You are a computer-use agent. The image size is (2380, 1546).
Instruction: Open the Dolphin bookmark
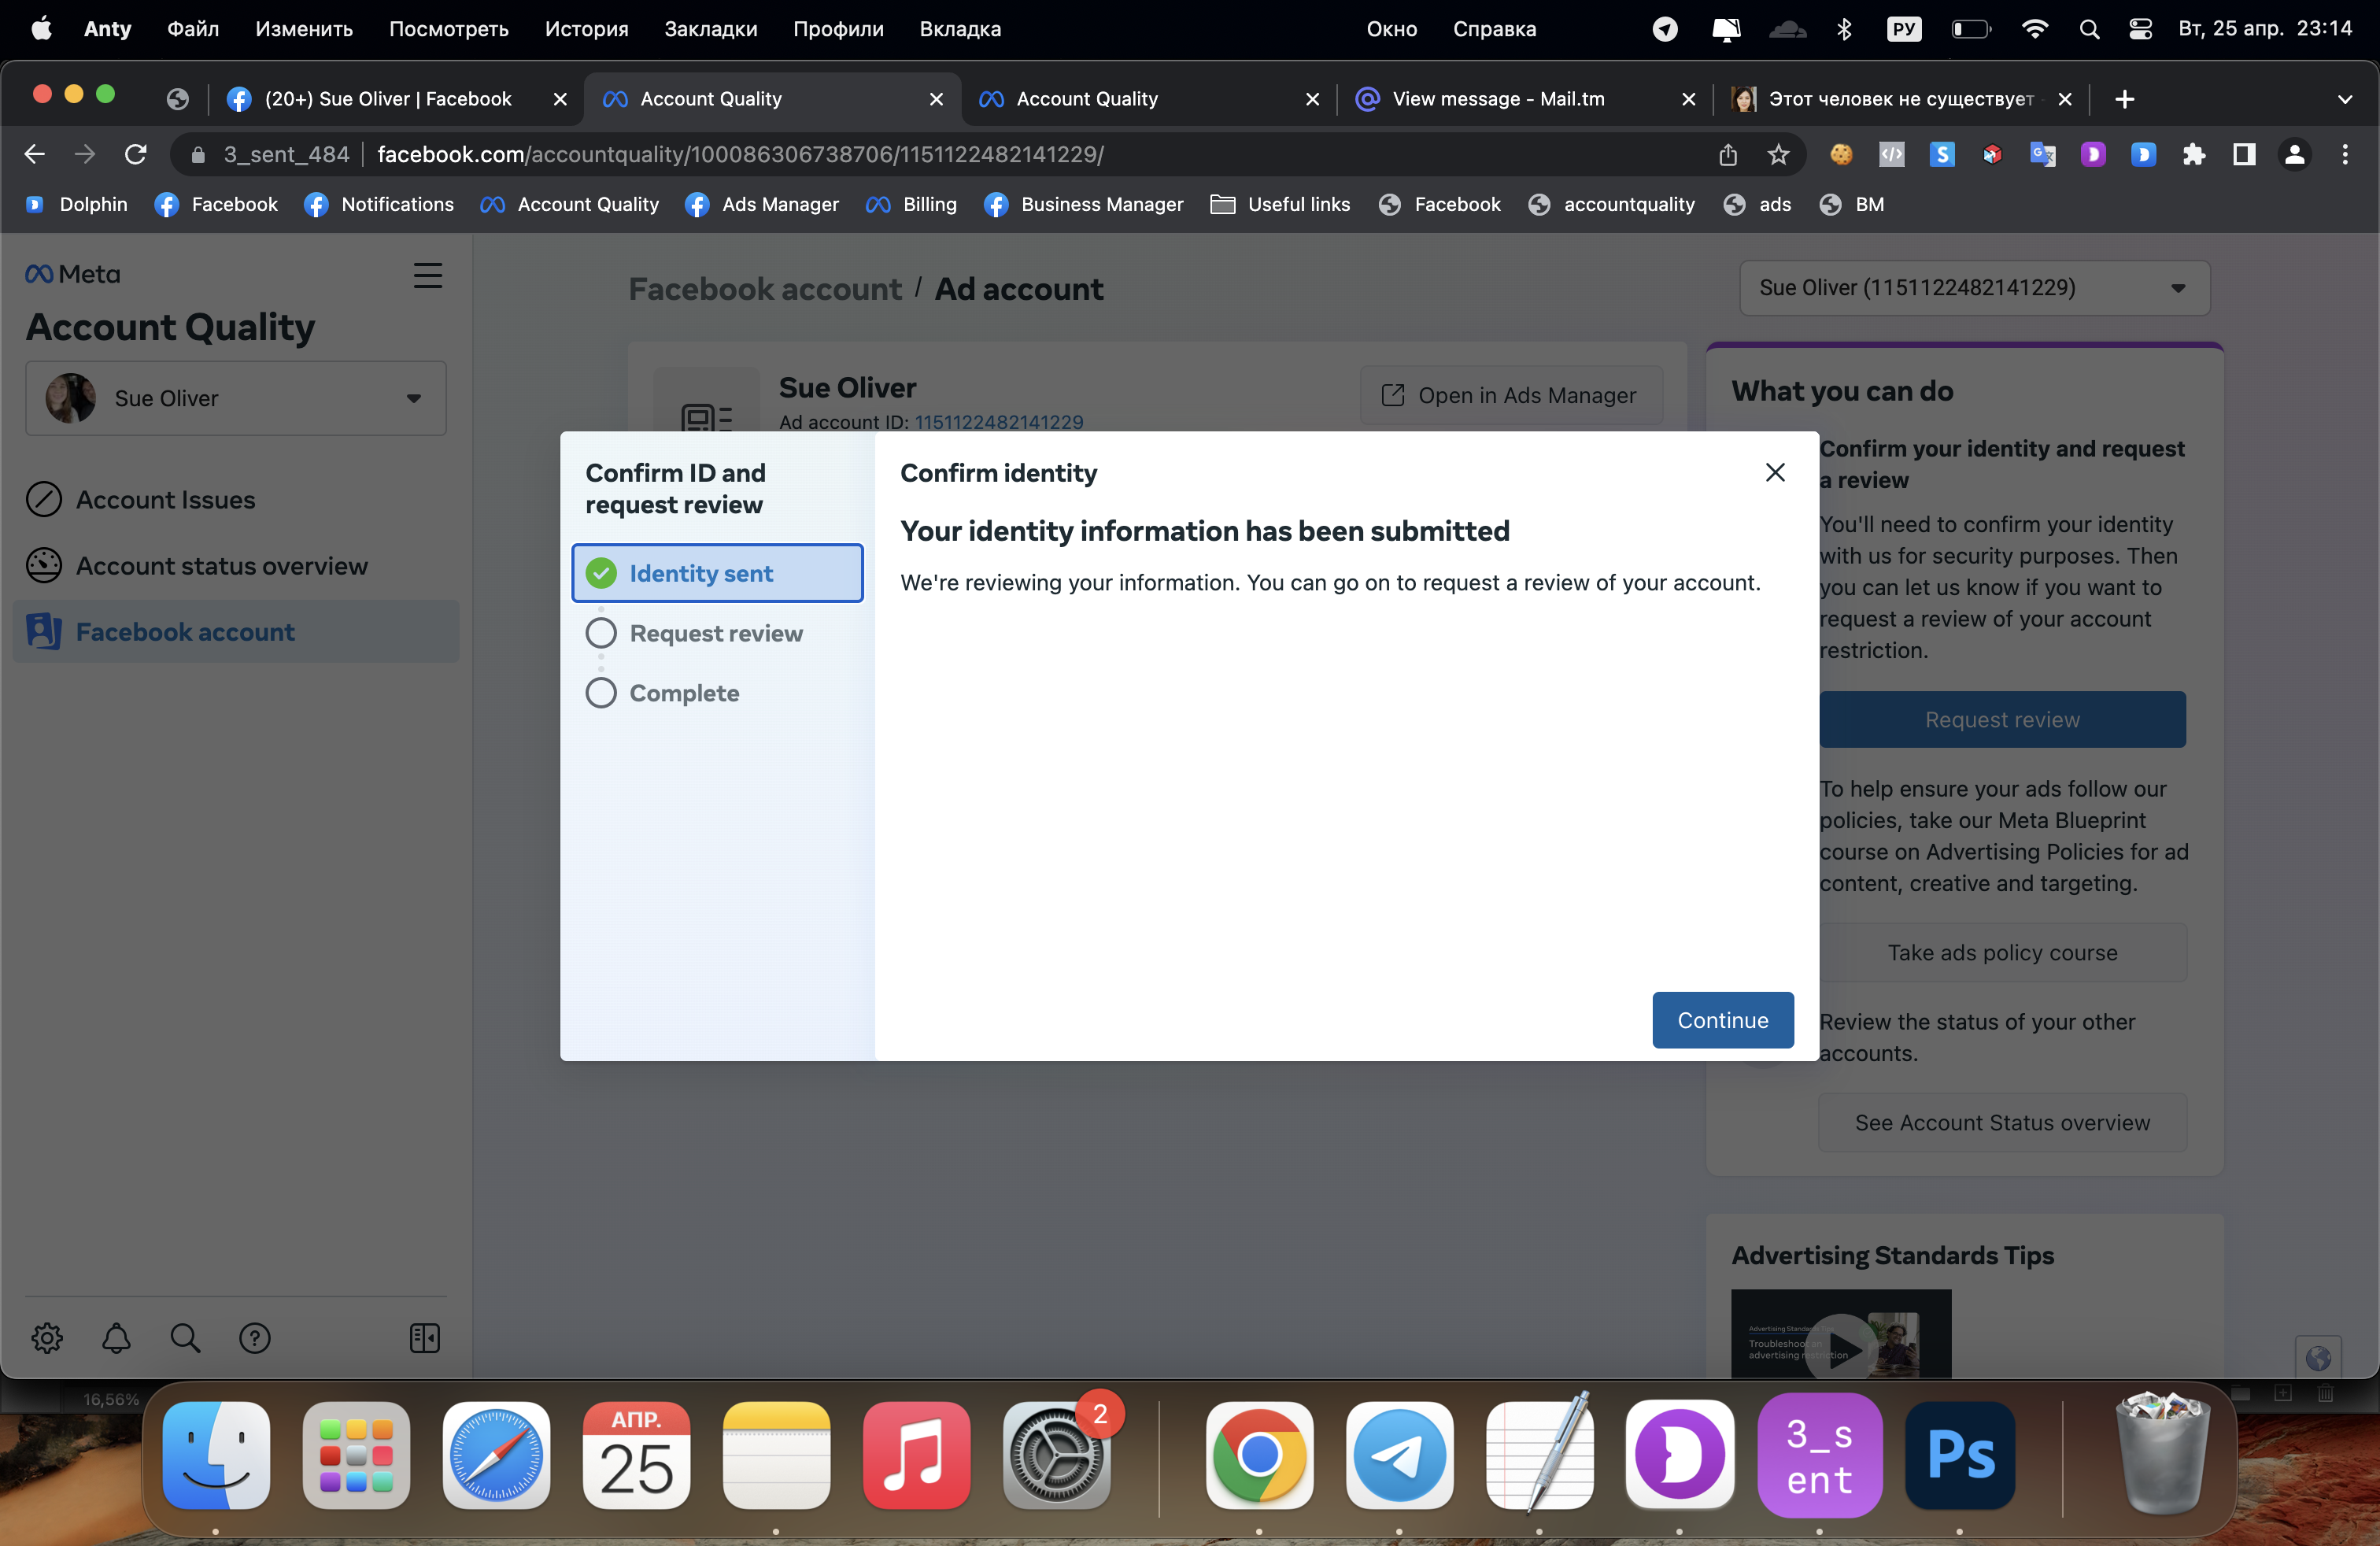(x=77, y=204)
